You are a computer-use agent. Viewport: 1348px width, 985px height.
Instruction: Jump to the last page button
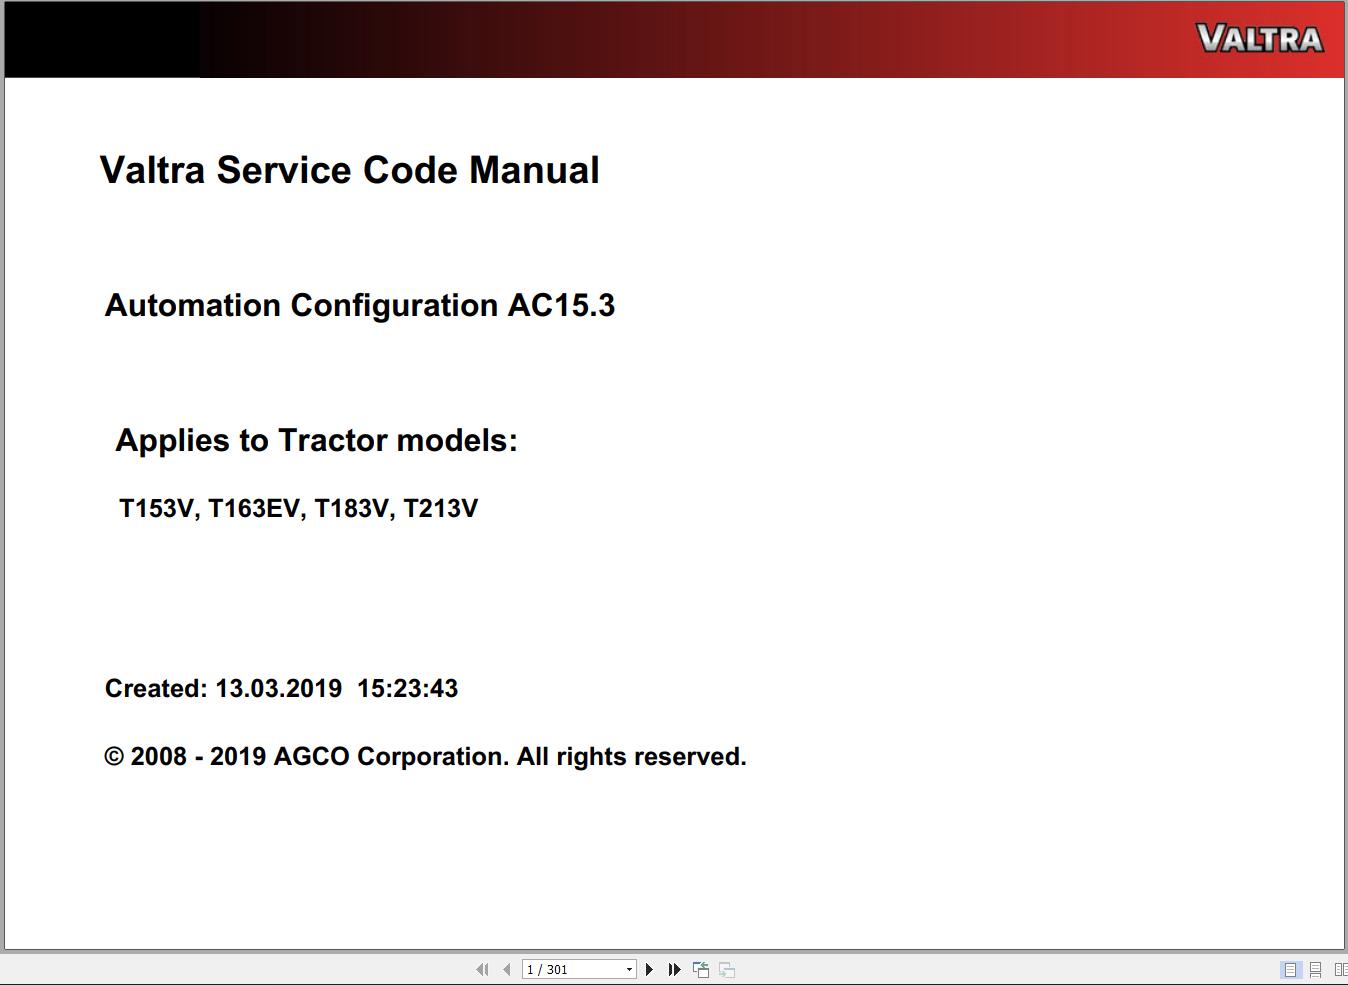674,969
